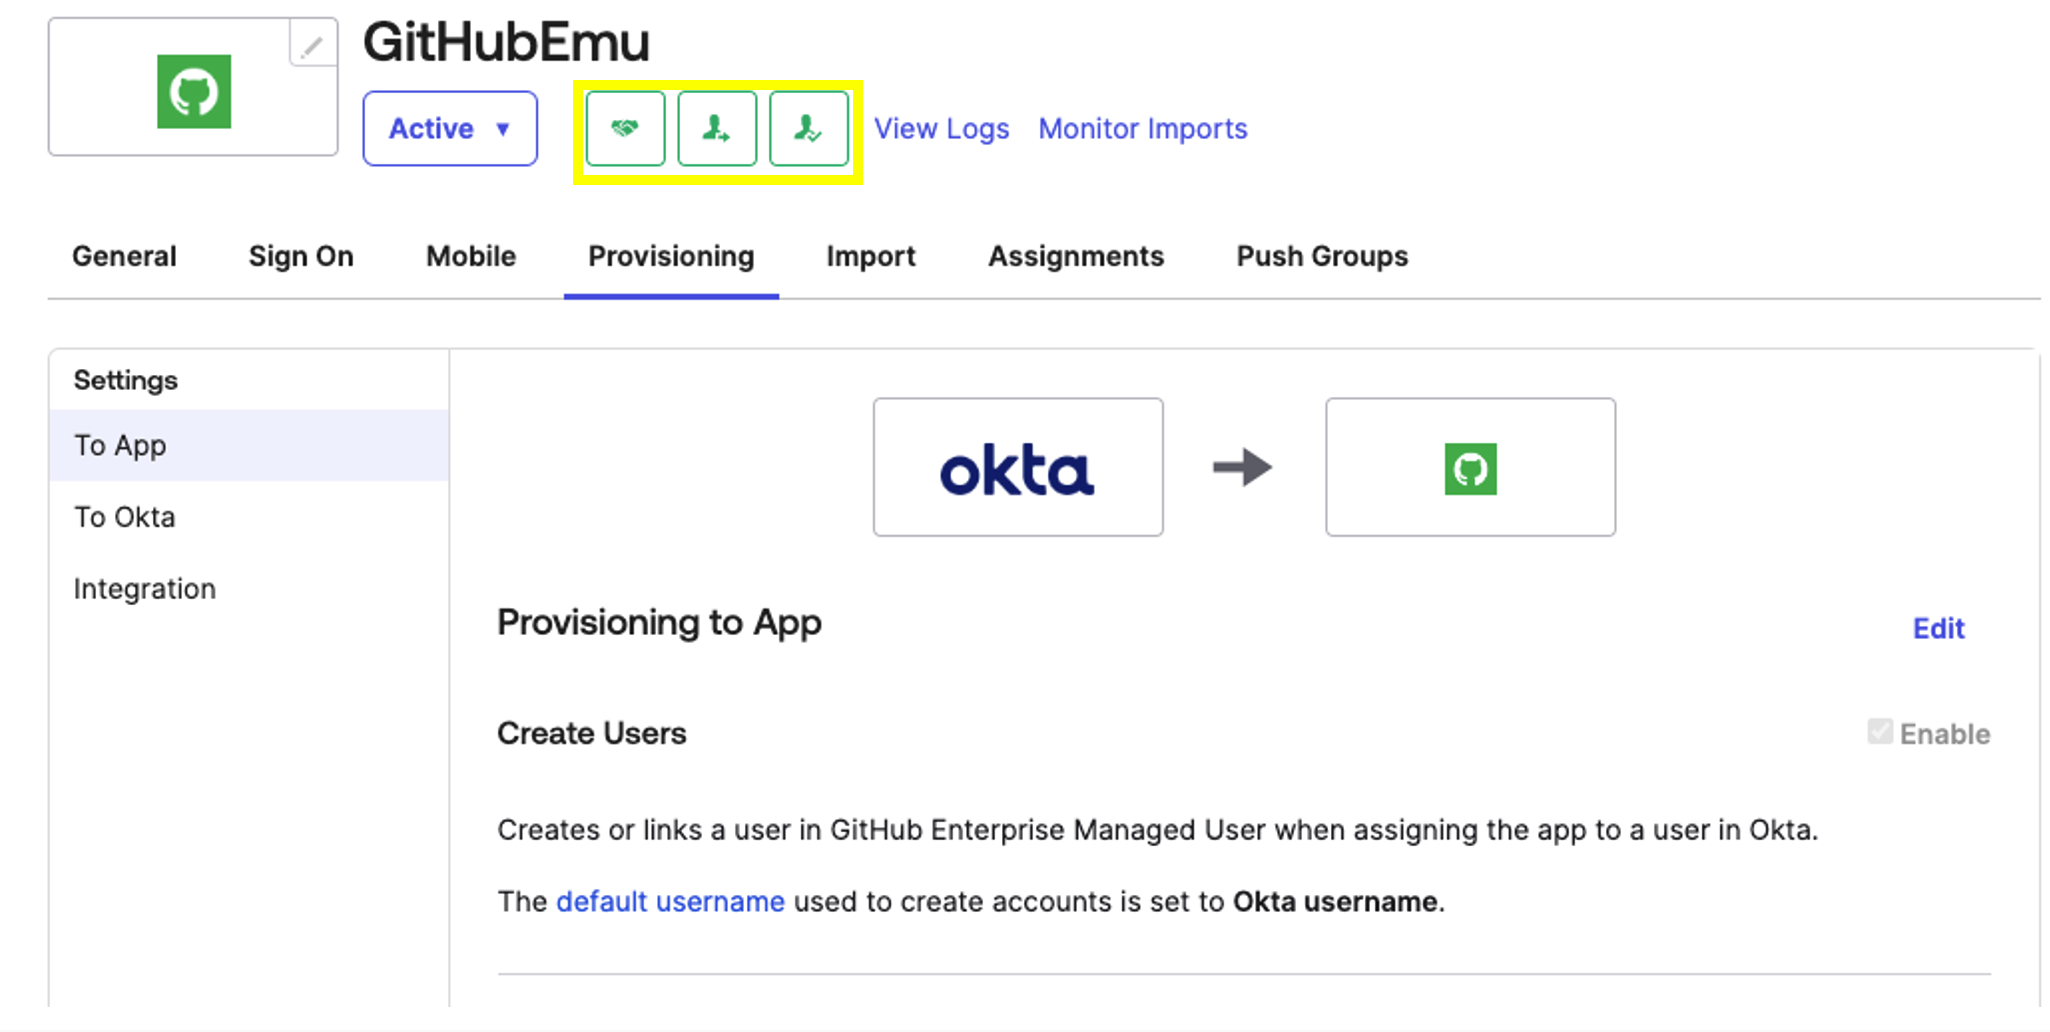Switch to the General tab
The height and width of the screenshot is (1032, 2050).
[124, 257]
